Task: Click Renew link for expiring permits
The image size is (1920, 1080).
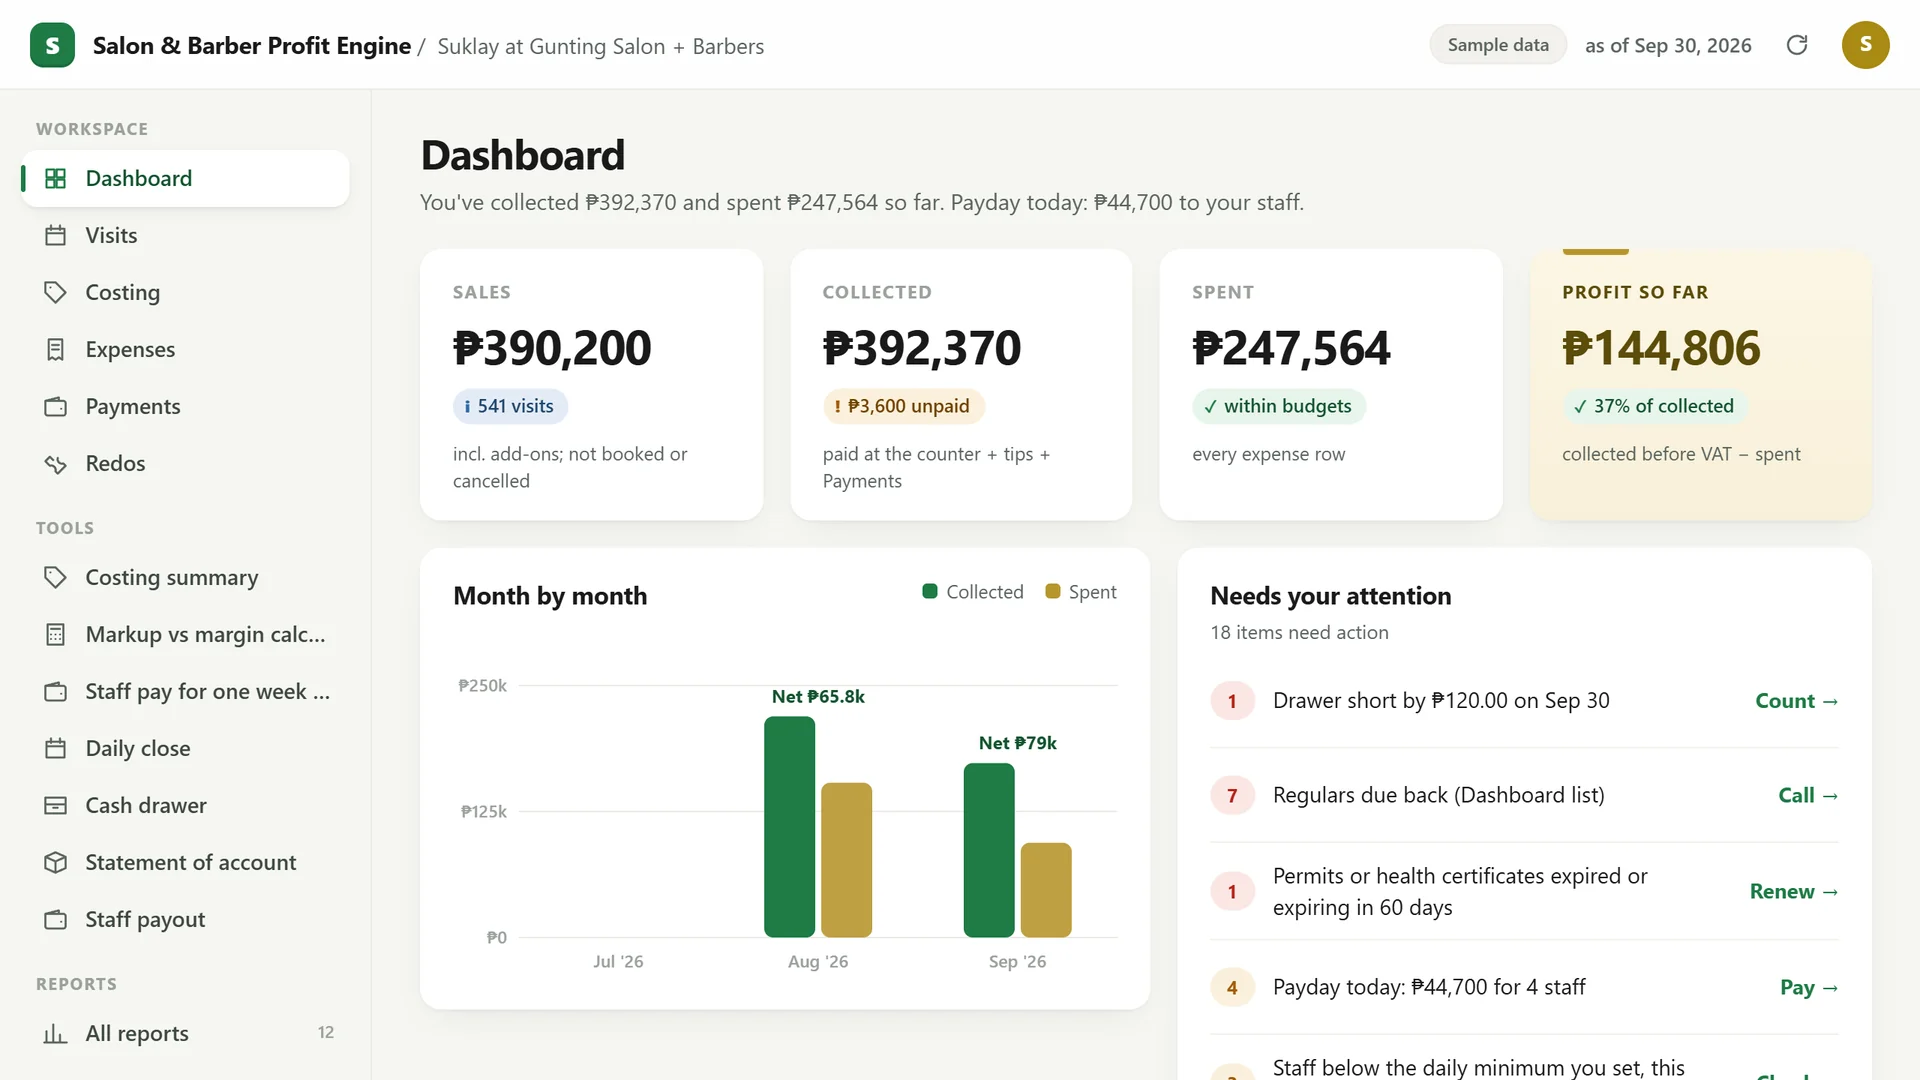Action: pos(1794,891)
